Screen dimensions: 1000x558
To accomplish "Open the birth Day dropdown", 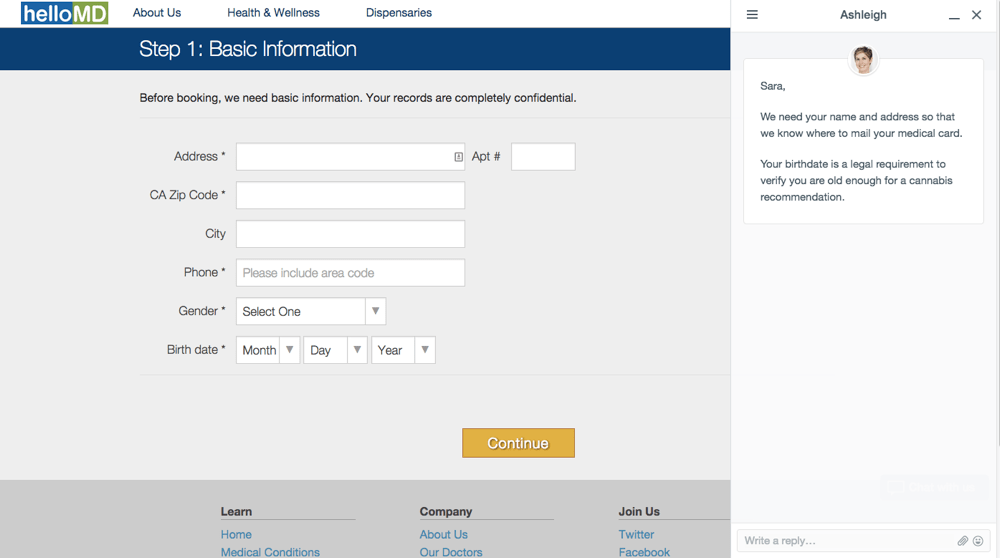I will tap(334, 350).
